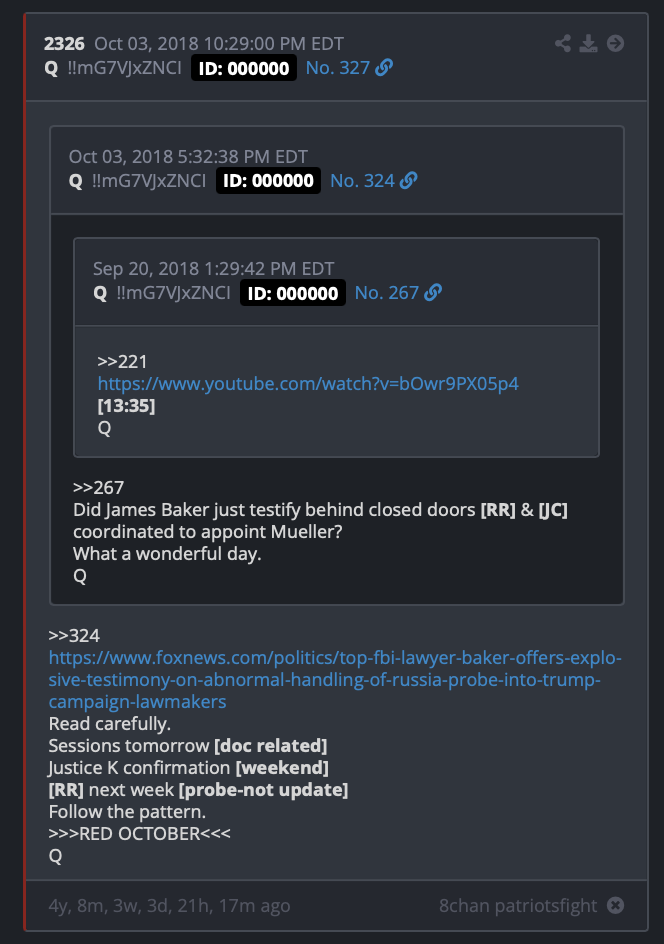Click the >>221 reply reference
Image resolution: width=664 pixels, height=944 pixels.
(x=122, y=361)
